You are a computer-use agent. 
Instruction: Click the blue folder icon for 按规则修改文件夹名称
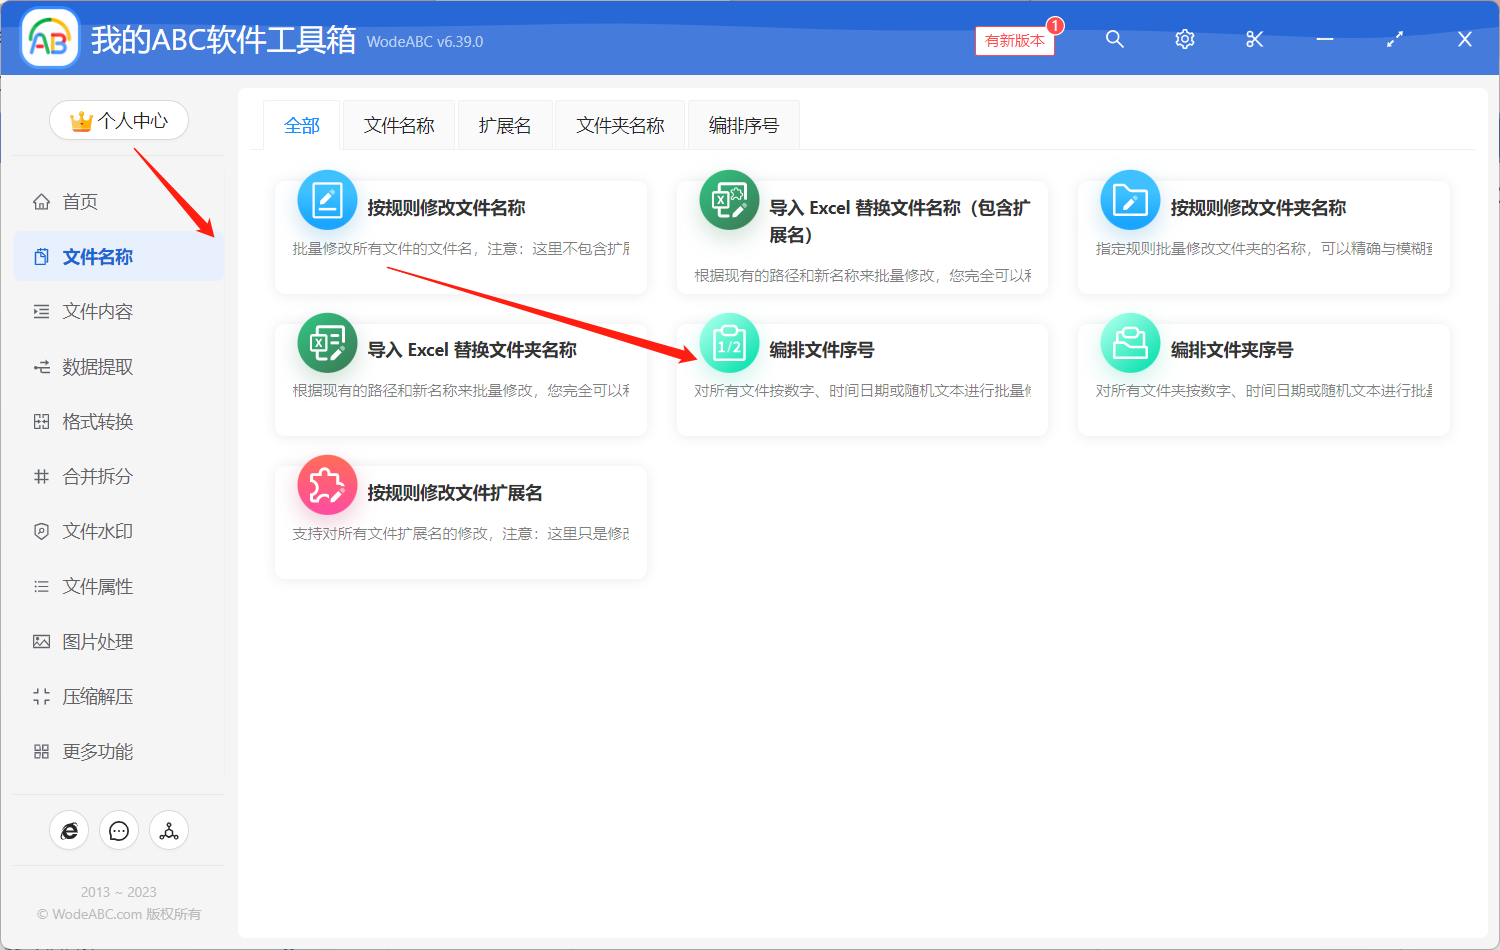point(1129,199)
